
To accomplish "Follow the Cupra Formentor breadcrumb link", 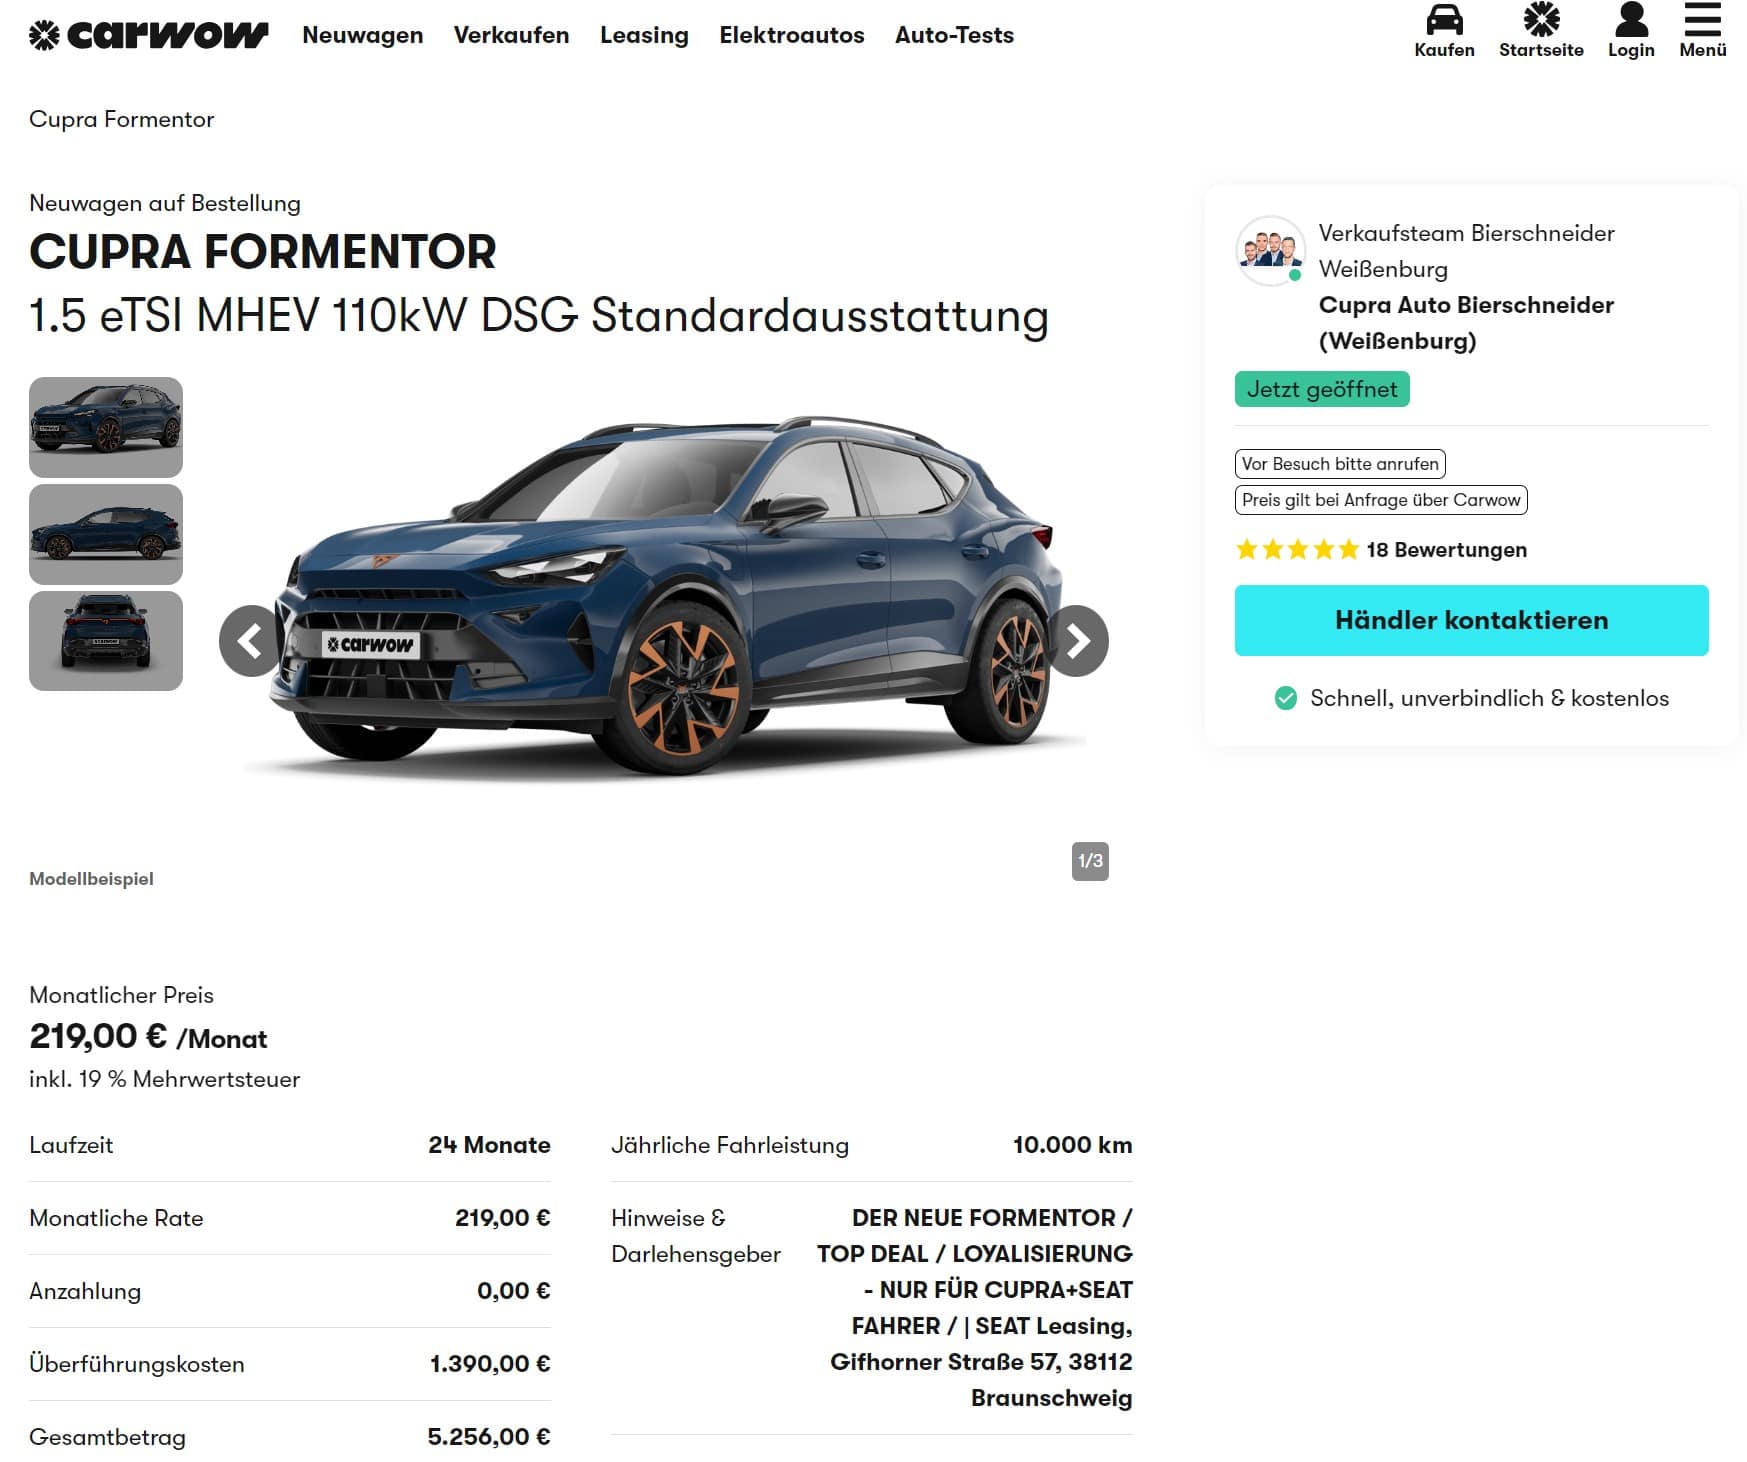I will click(121, 119).
